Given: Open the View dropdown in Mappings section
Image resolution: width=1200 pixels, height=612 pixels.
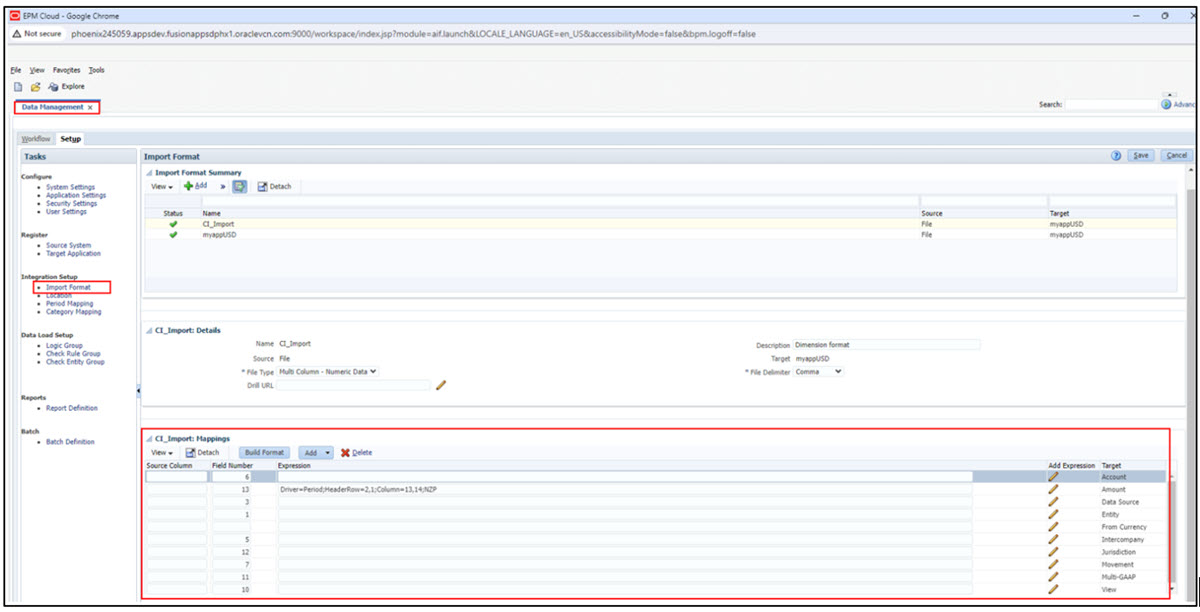Looking at the screenshot, I should 161,453.
